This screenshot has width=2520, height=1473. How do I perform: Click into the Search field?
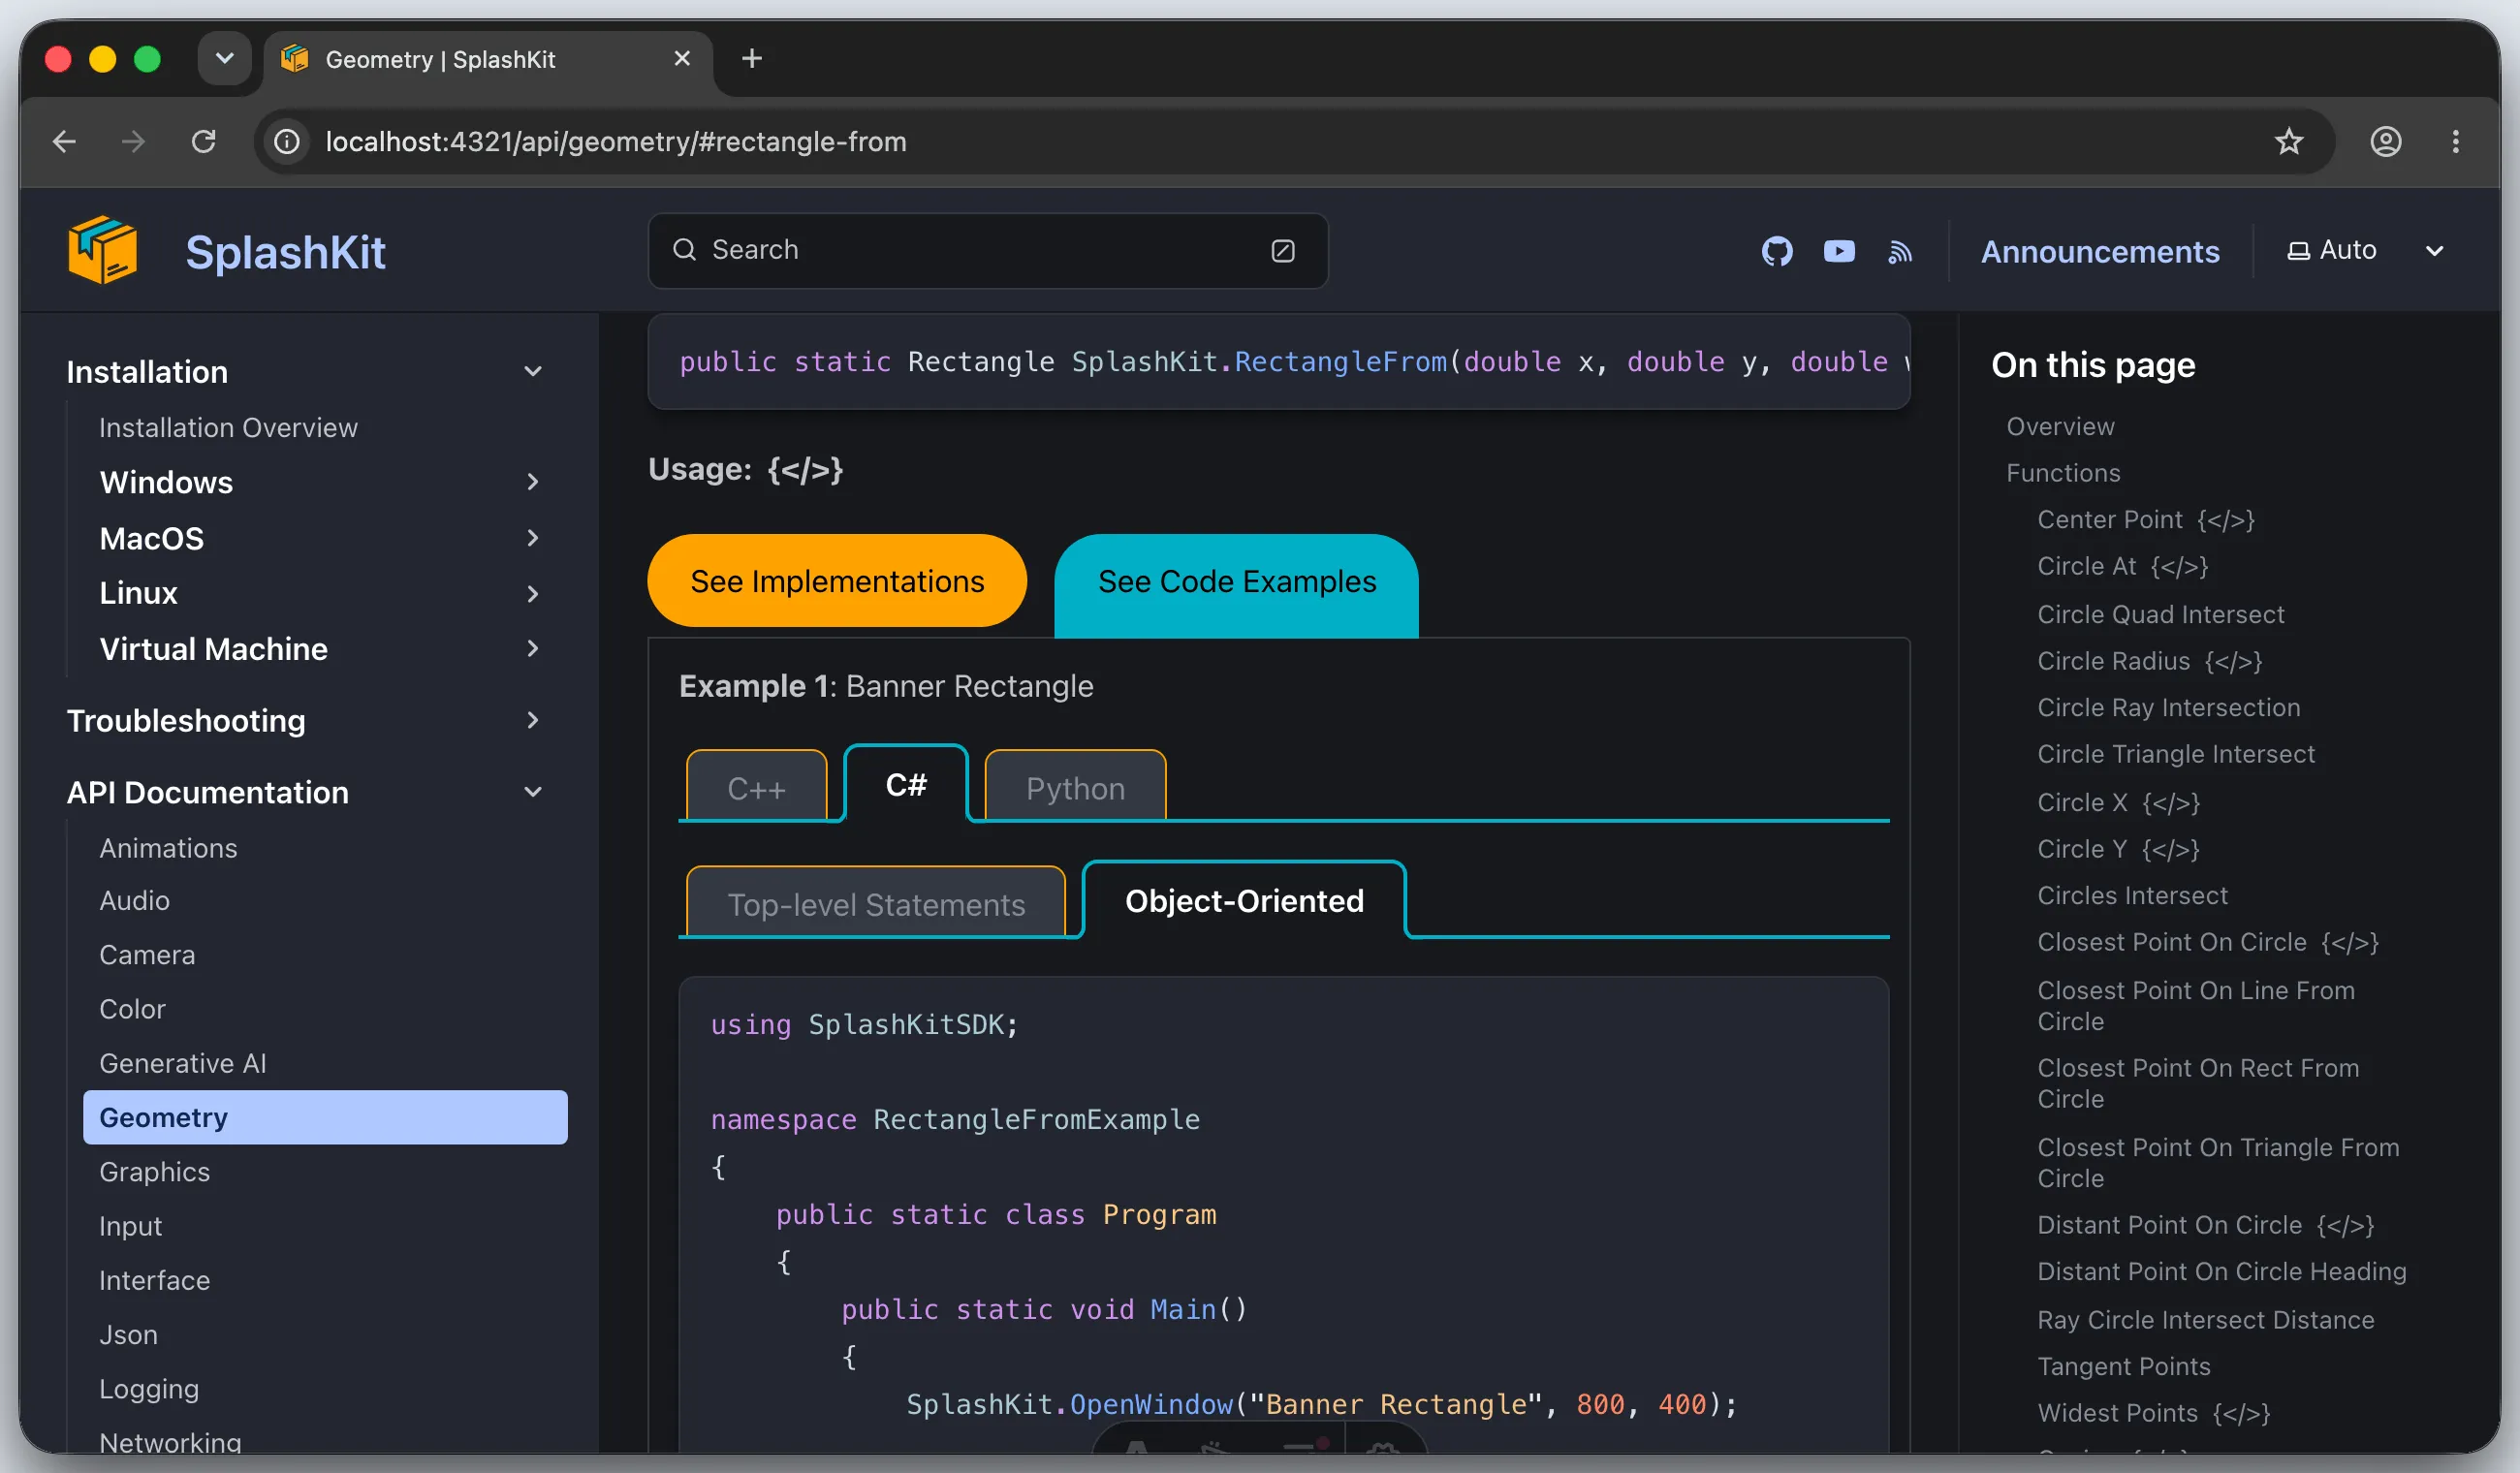pos(988,250)
